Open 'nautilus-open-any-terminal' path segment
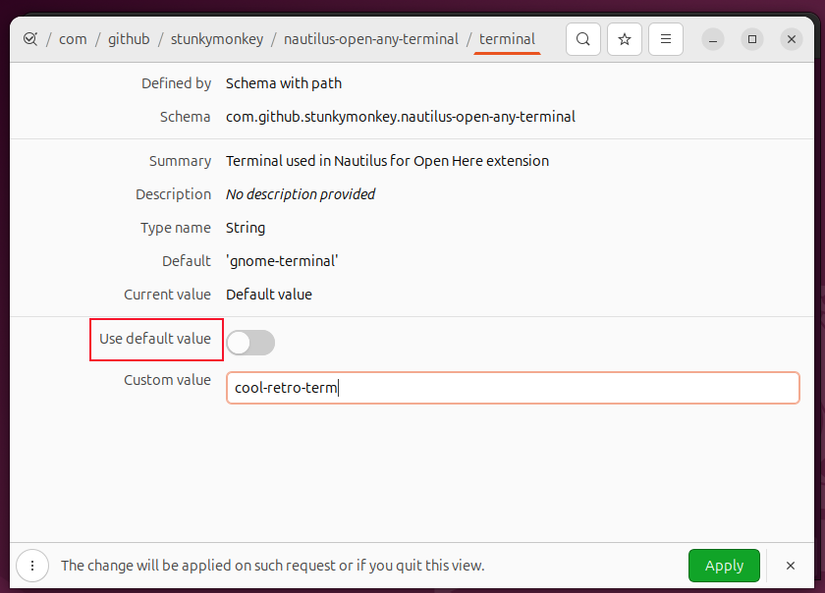The height and width of the screenshot is (593, 825). [371, 39]
